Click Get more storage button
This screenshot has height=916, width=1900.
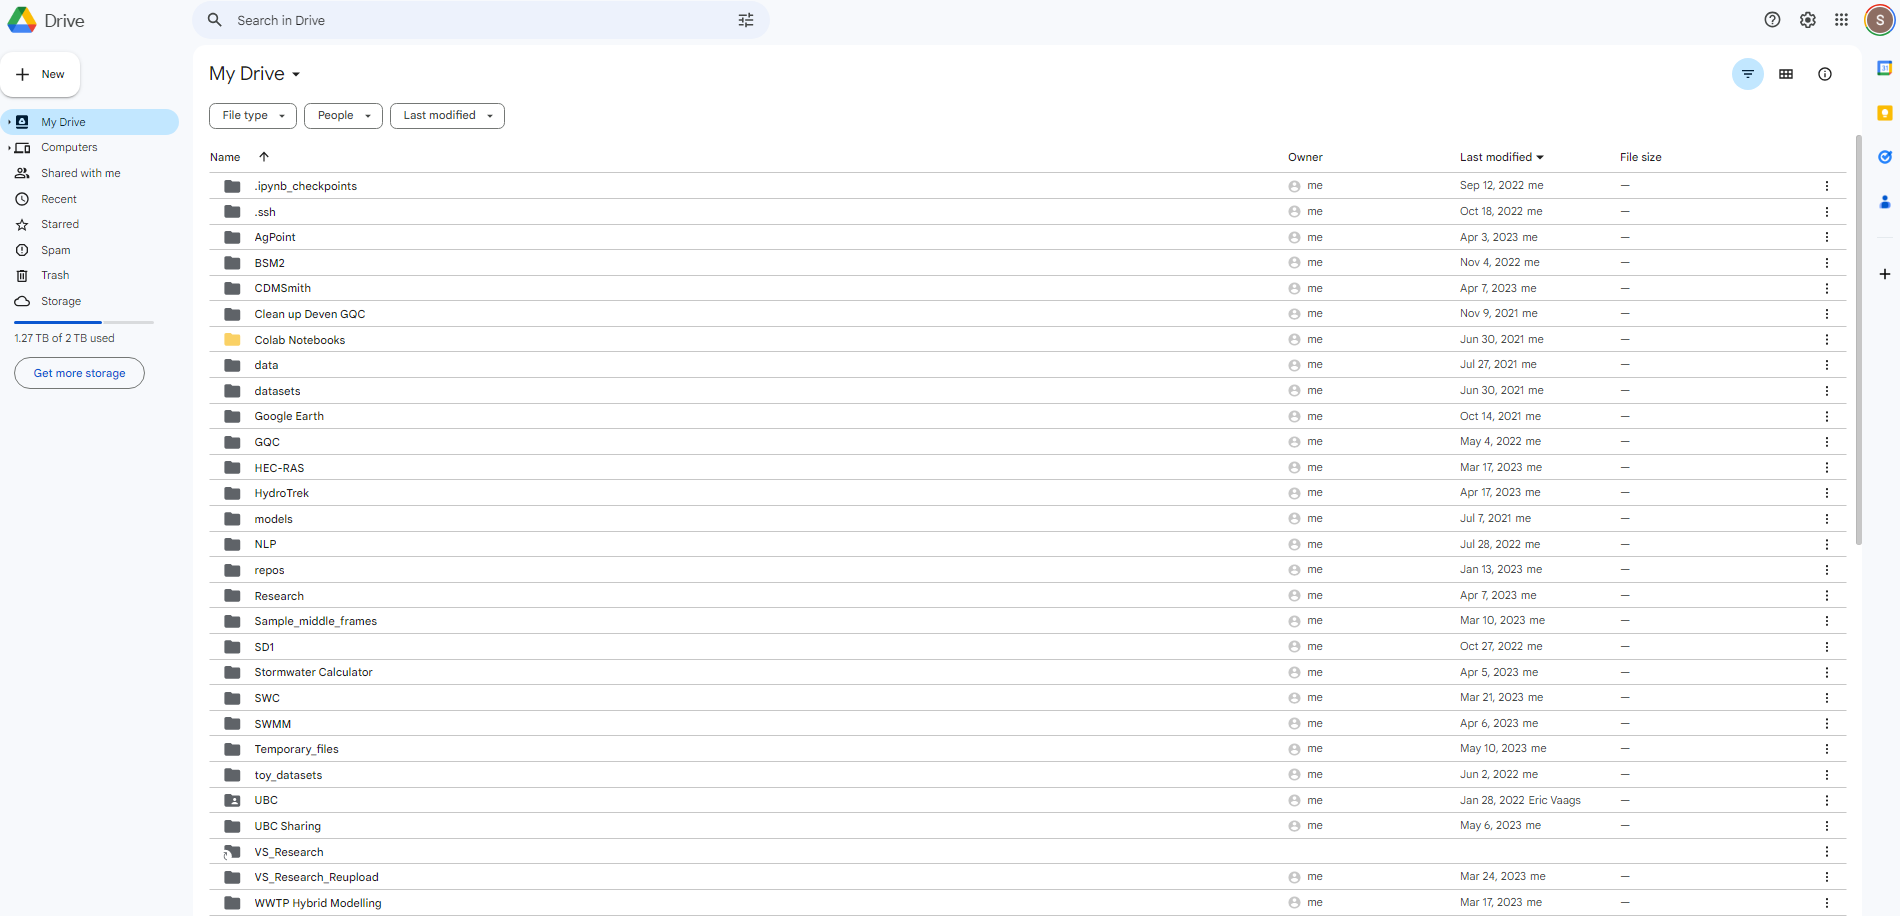point(79,373)
